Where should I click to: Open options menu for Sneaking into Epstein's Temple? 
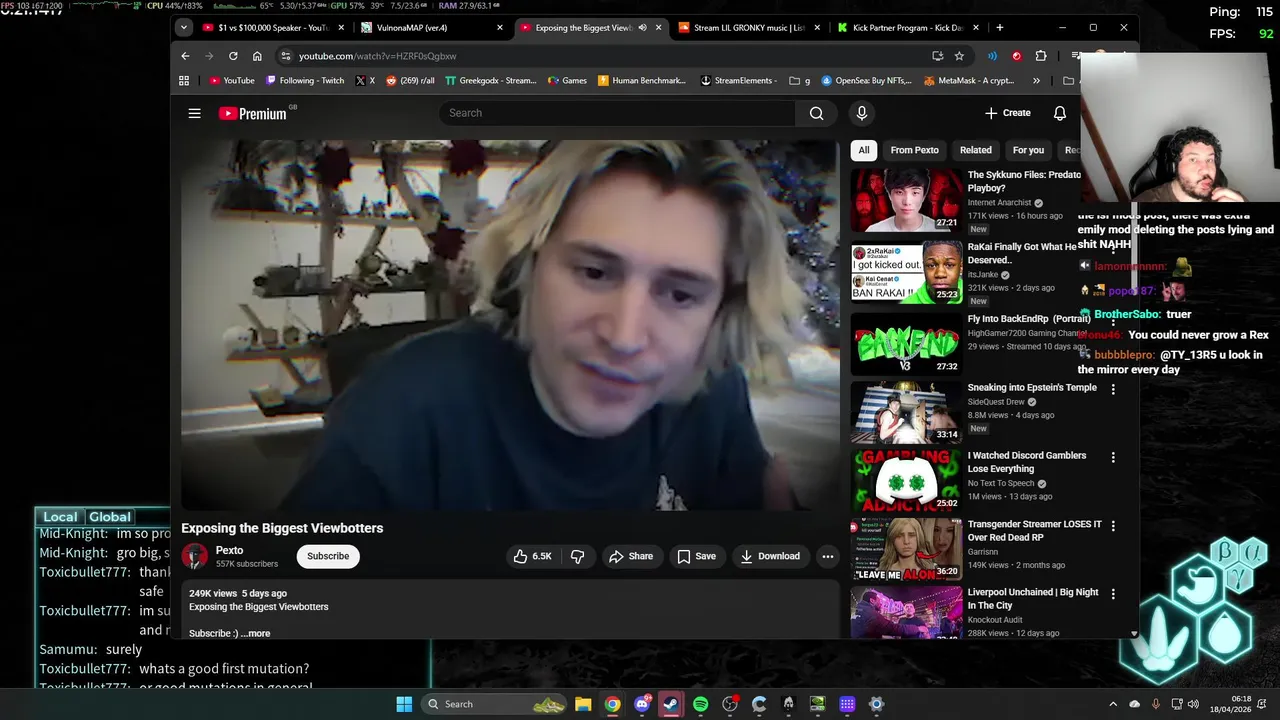tap(1113, 389)
